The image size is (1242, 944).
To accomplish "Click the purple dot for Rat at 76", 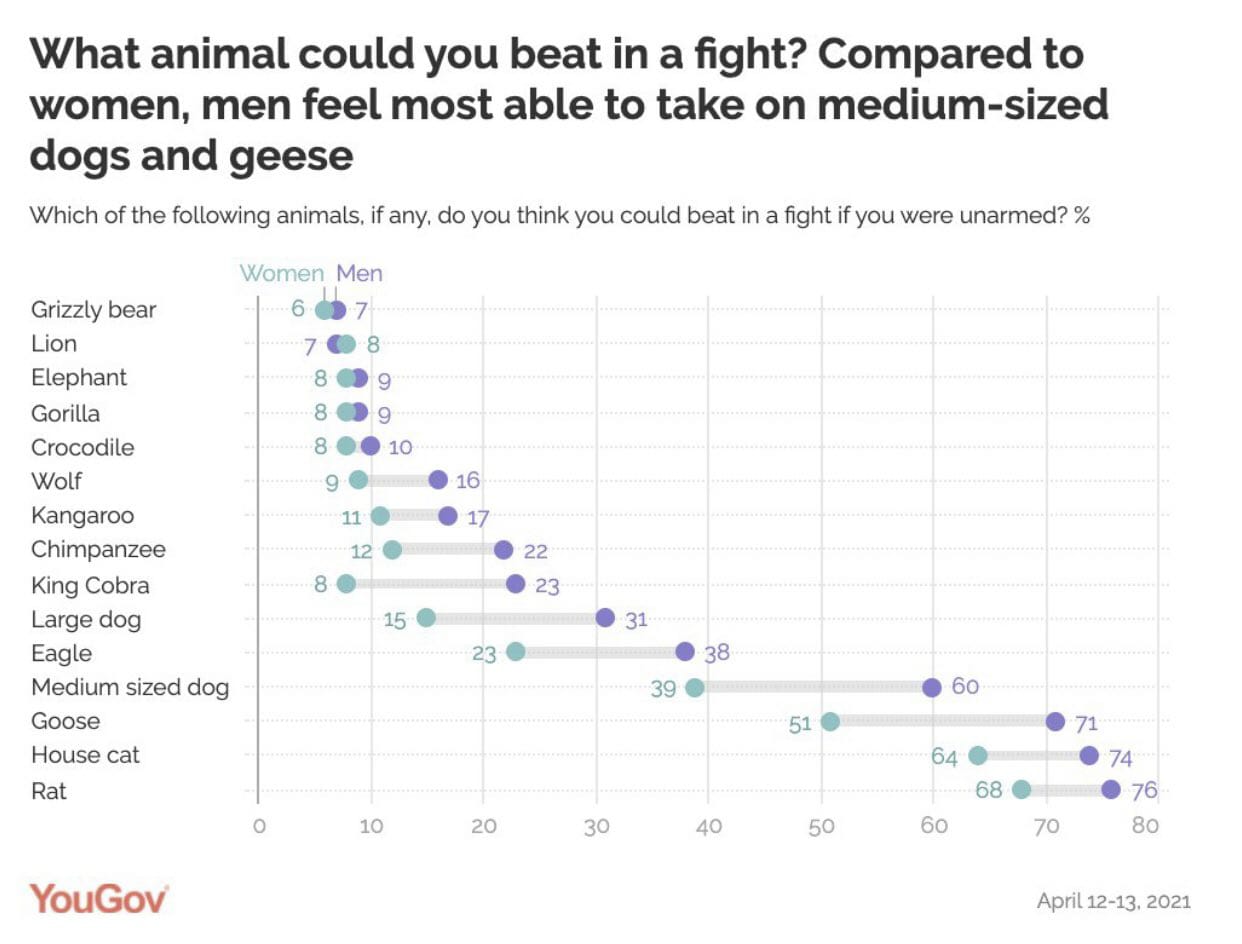I will pos(1111,790).
